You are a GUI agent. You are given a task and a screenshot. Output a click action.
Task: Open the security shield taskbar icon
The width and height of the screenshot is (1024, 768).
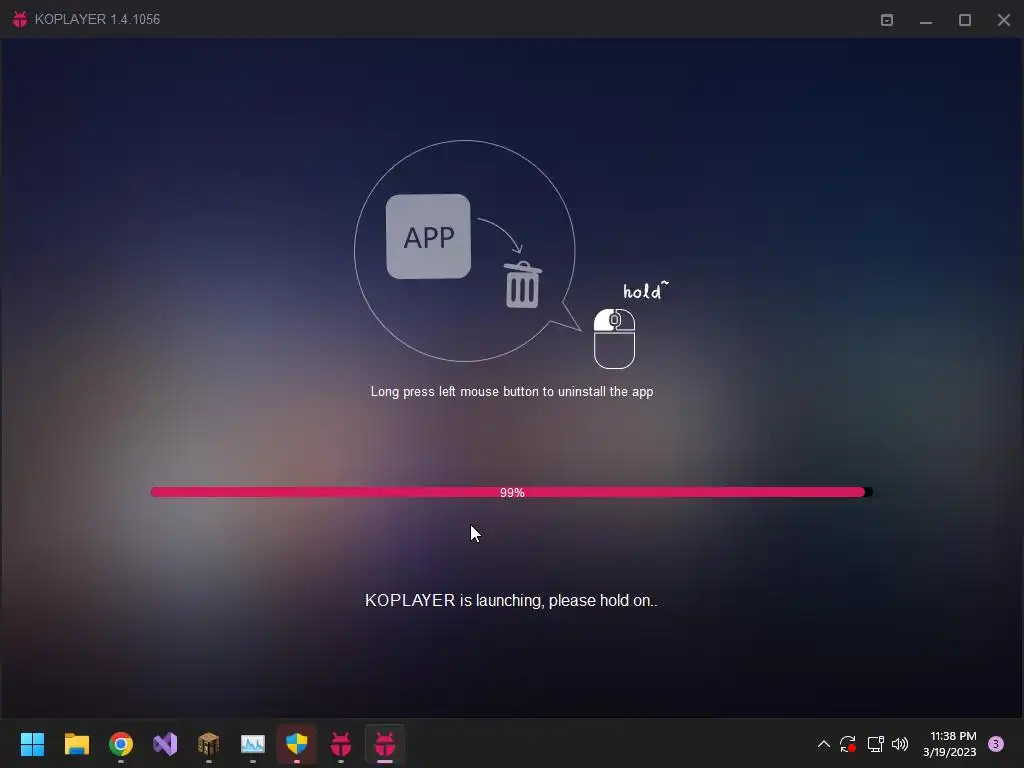coord(296,744)
